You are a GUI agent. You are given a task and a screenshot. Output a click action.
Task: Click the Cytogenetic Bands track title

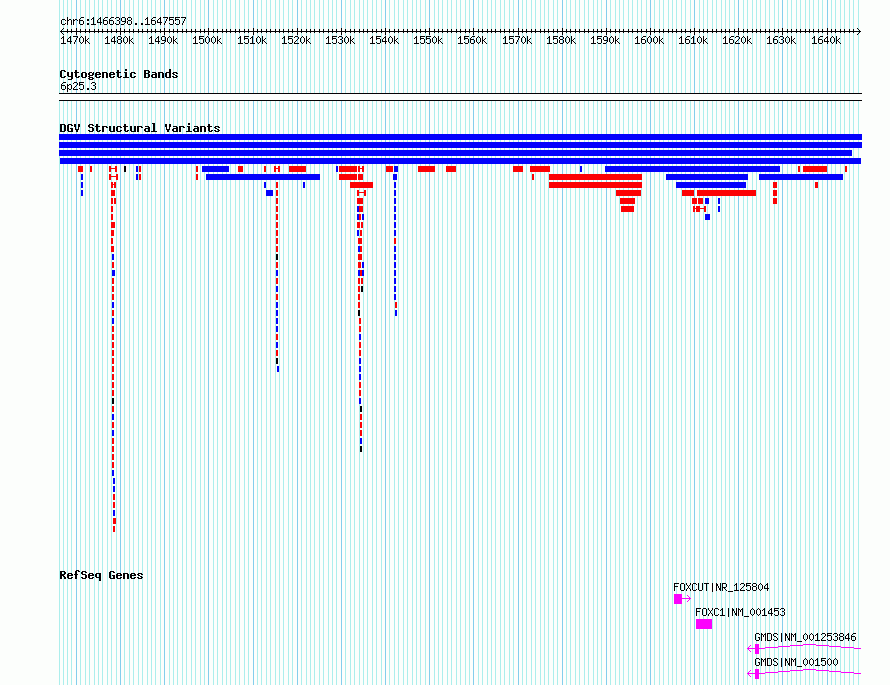(119, 74)
